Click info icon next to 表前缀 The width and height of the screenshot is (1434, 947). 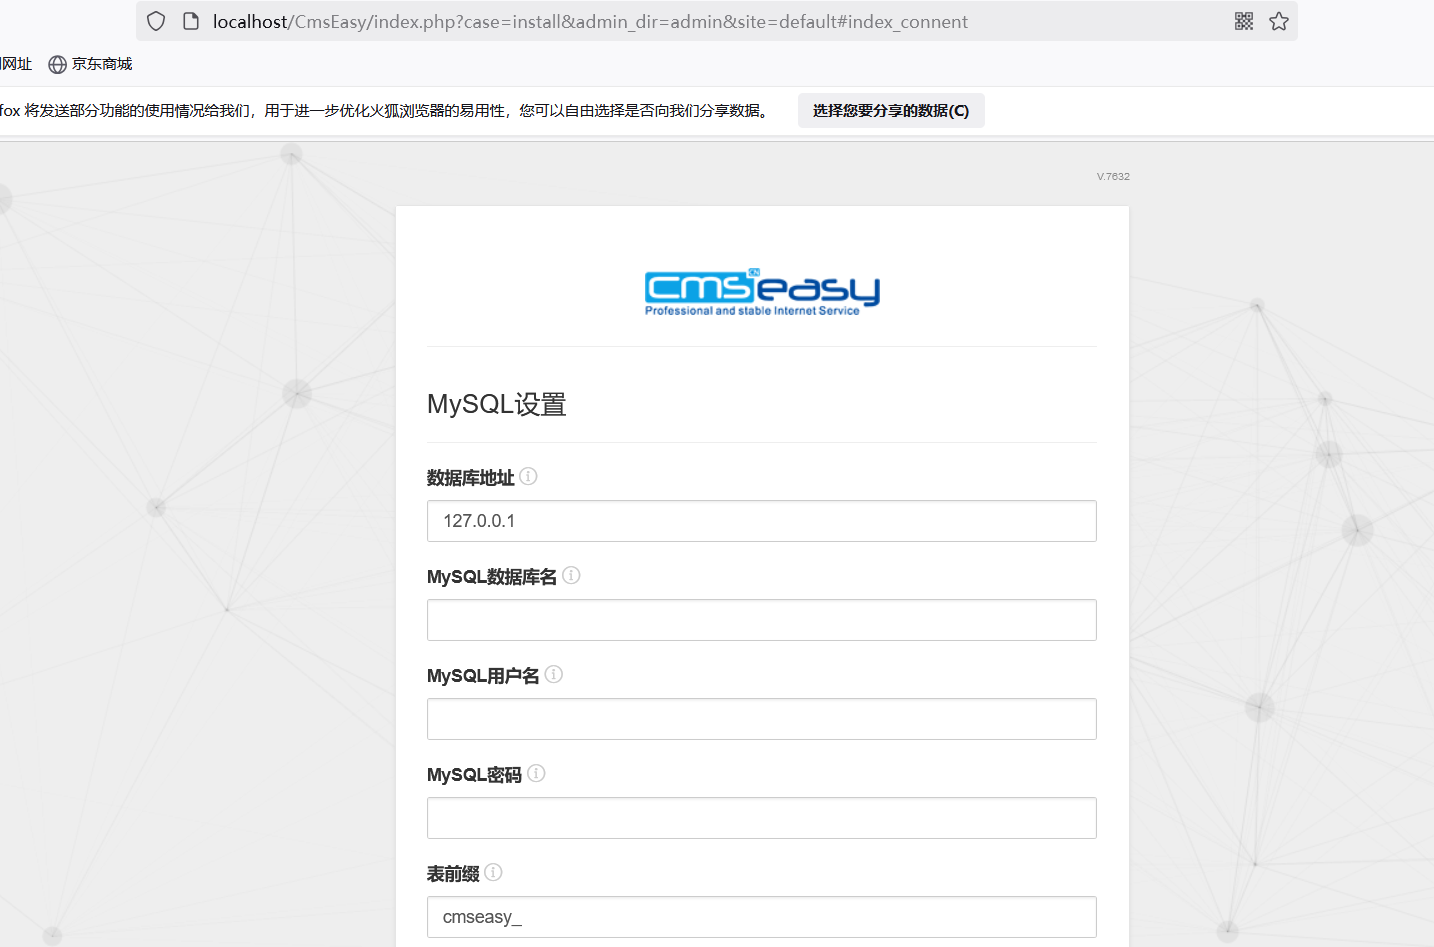(493, 872)
